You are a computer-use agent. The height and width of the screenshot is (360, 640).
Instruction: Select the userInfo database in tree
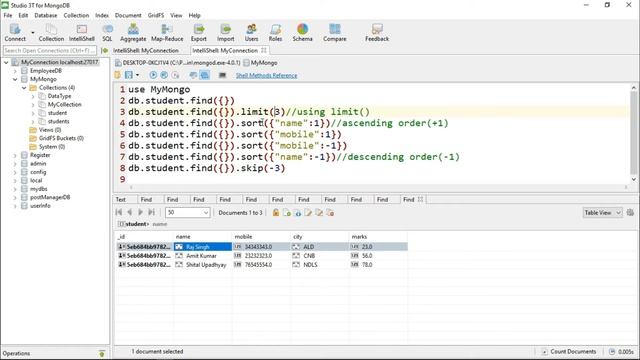[x=40, y=206]
